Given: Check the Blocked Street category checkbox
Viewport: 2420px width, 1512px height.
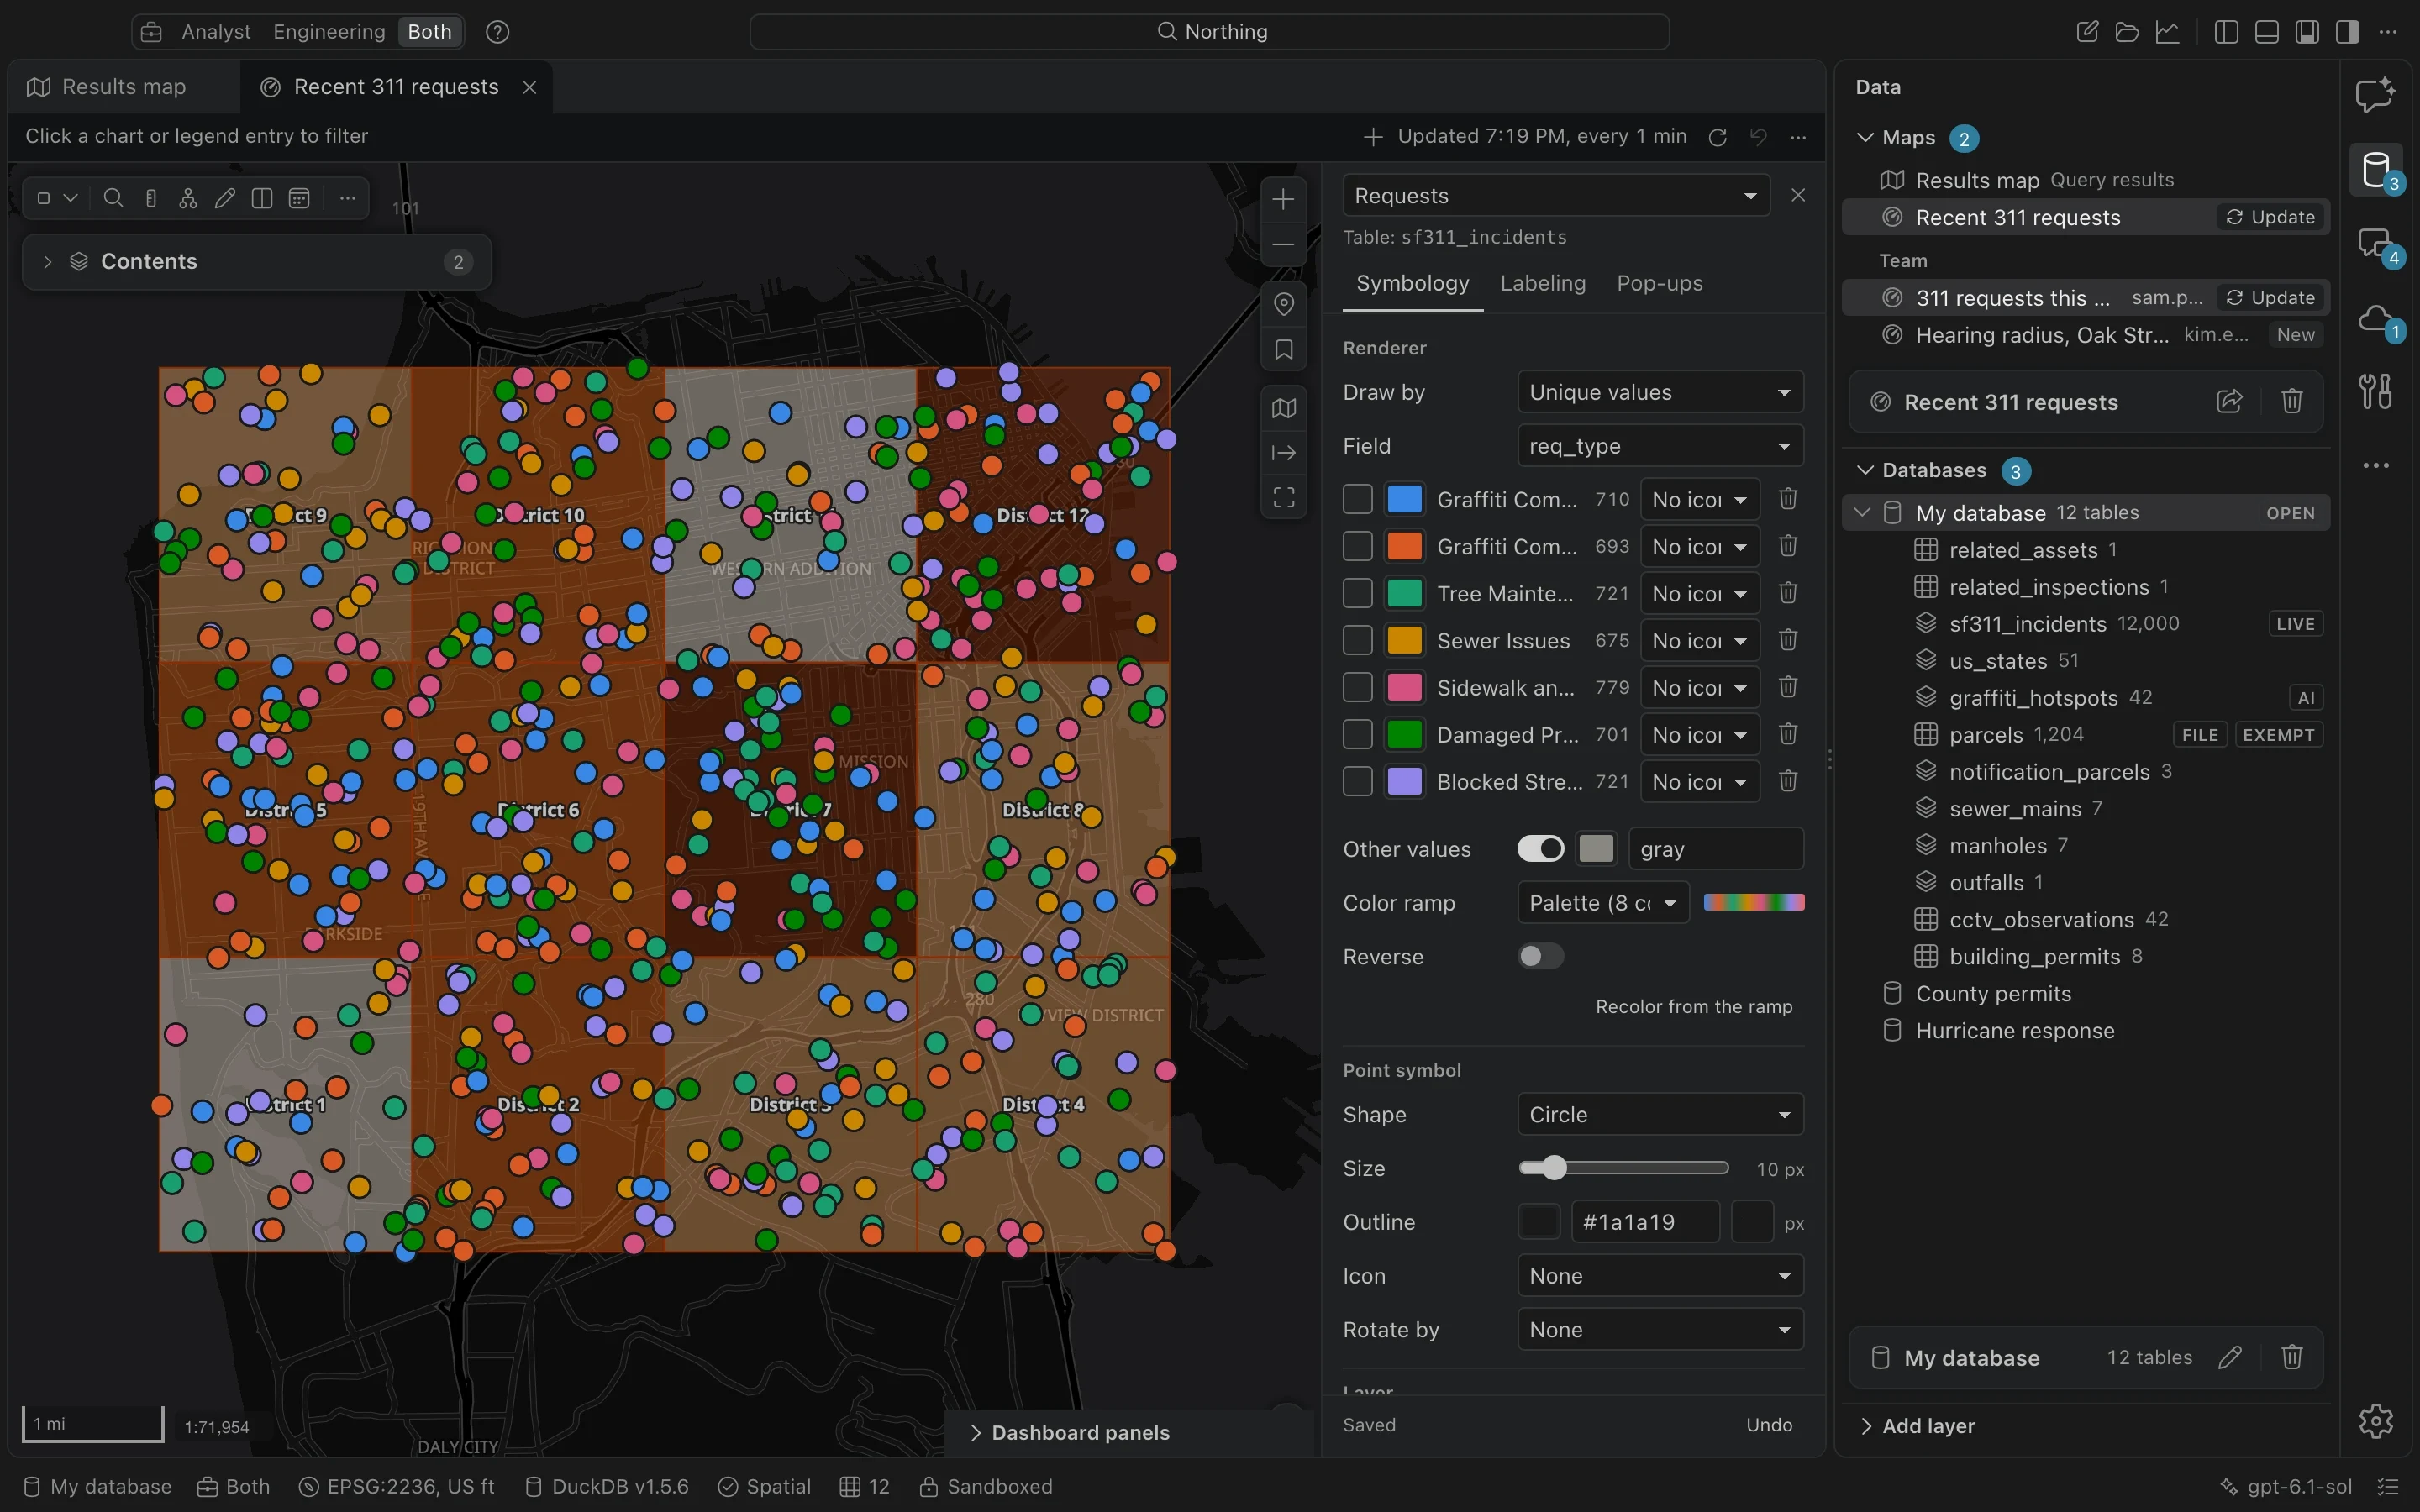Looking at the screenshot, I should (1357, 781).
